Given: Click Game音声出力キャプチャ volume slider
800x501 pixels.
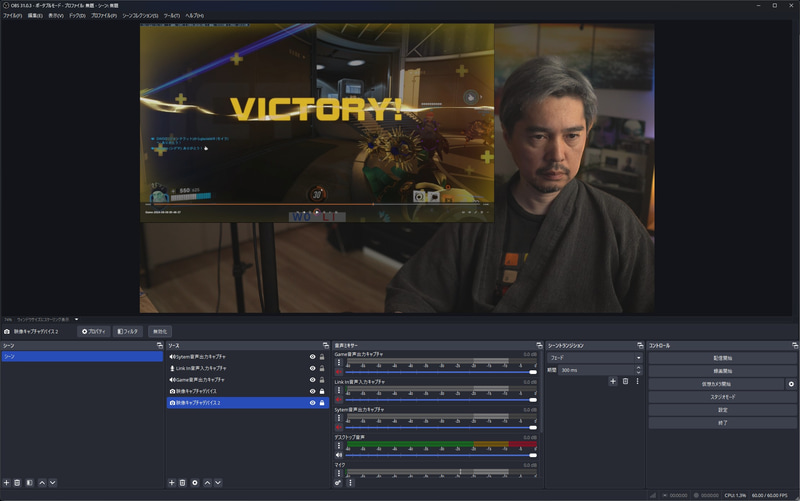Looking at the screenshot, I should [441, 372].
